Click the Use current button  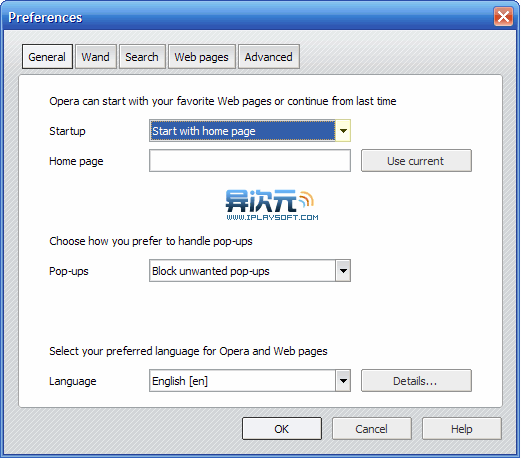coord(416,161)
